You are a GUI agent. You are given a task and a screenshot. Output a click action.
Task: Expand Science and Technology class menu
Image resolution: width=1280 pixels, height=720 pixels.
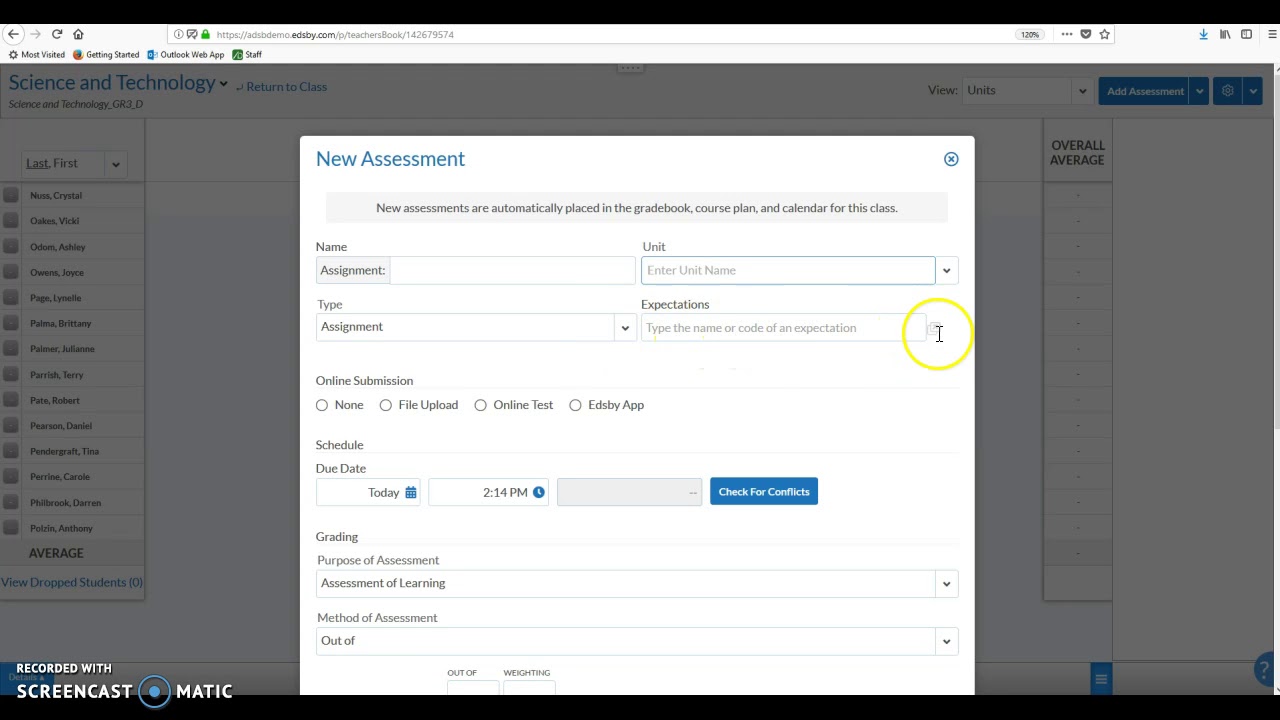(224, 85)
